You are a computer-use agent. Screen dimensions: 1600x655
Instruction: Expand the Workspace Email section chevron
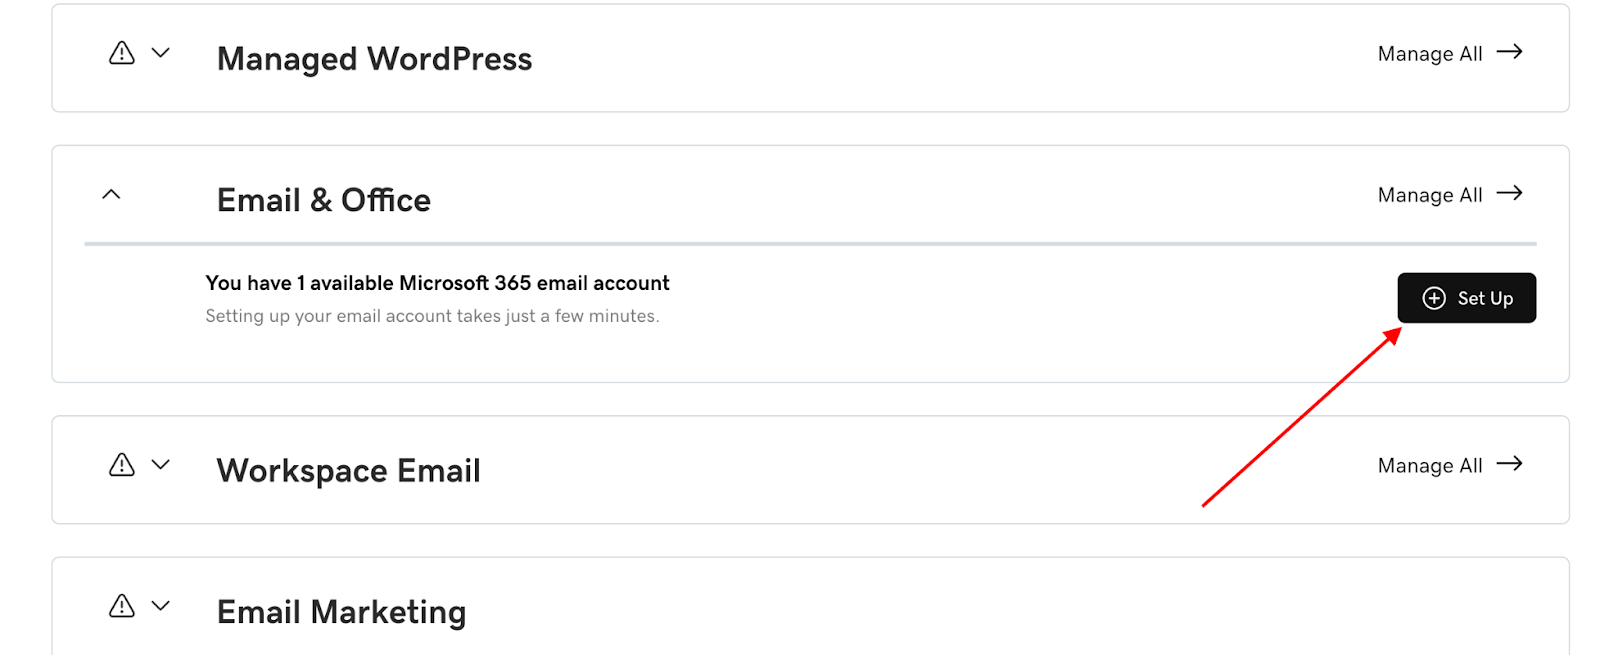[x=160, y=465]
